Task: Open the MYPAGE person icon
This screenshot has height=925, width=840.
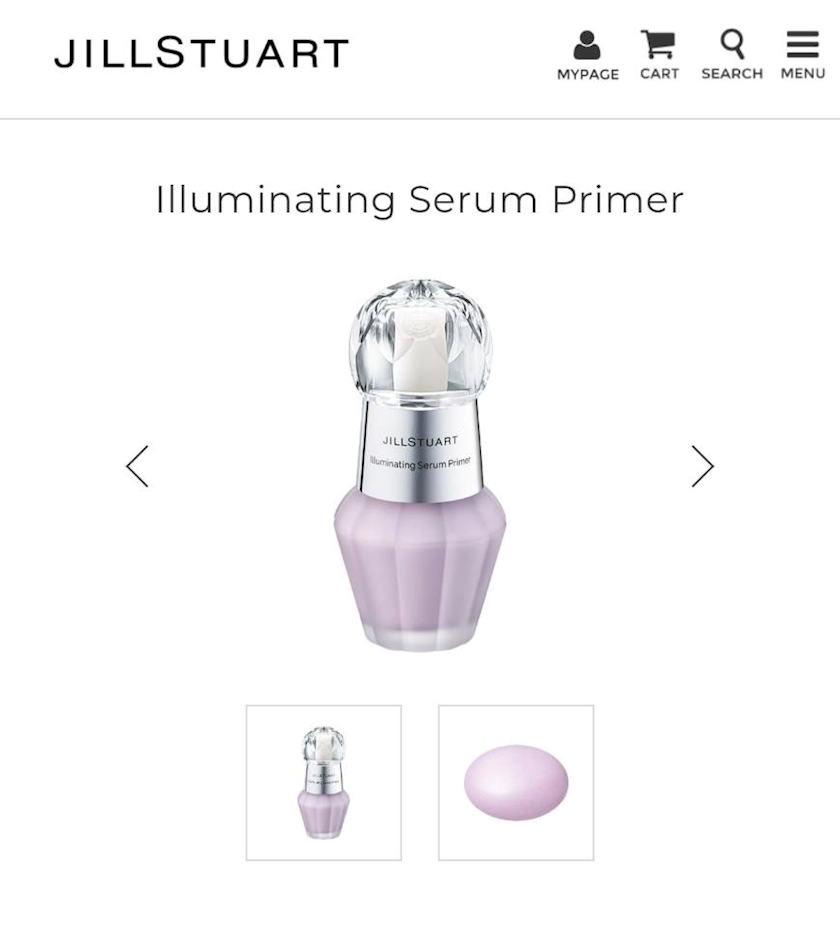Action: pyautogui.click(x=586, y=45)
